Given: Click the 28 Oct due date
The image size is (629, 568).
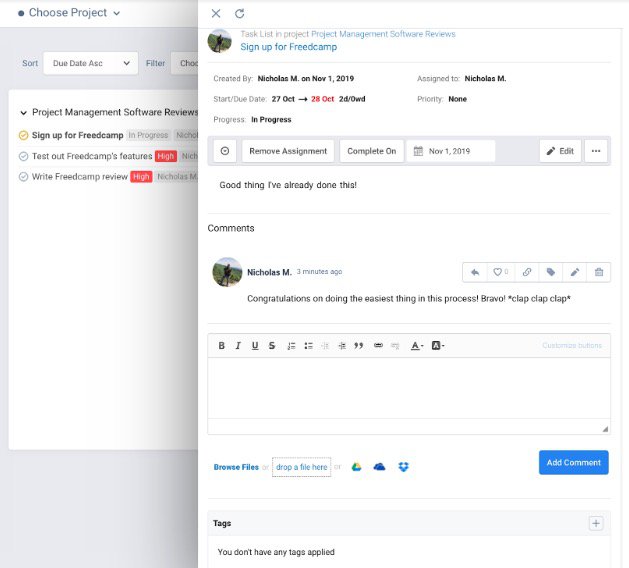Looking at the screenshot, I should [323, 99].
